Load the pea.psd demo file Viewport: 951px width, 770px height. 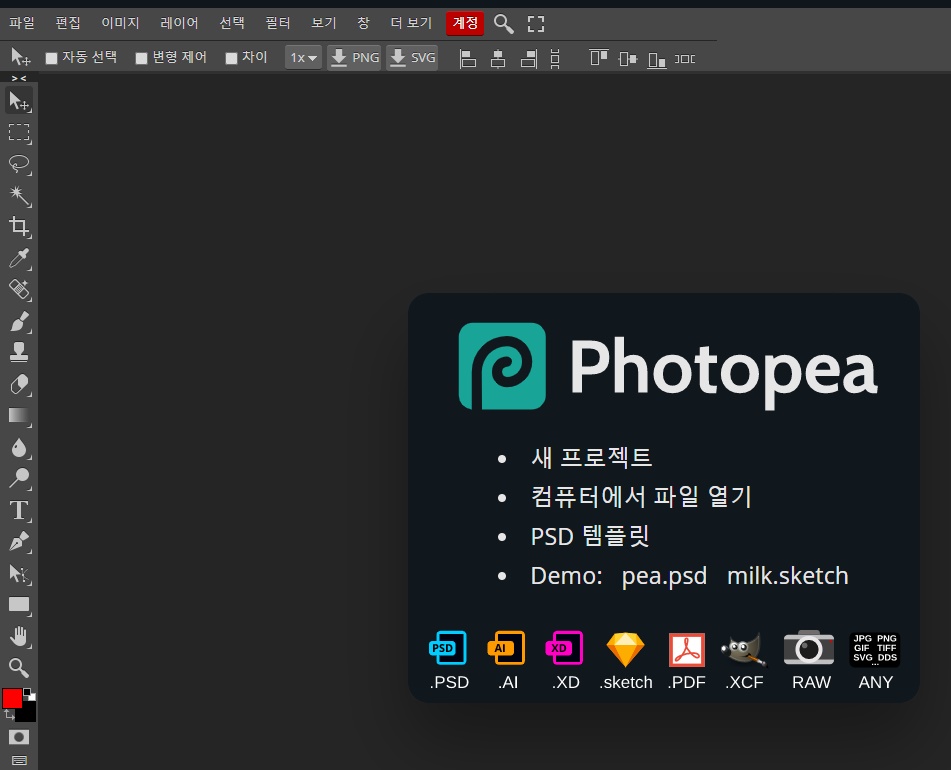[664, 576]
